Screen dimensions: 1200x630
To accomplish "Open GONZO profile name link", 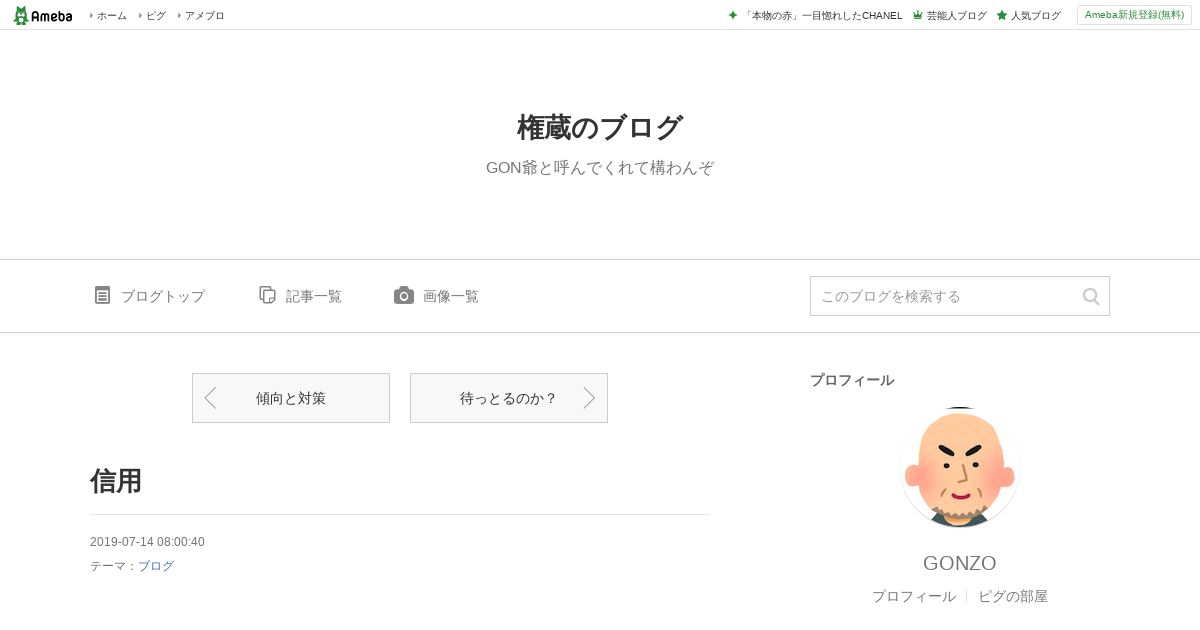I will (x=960, y=563).
